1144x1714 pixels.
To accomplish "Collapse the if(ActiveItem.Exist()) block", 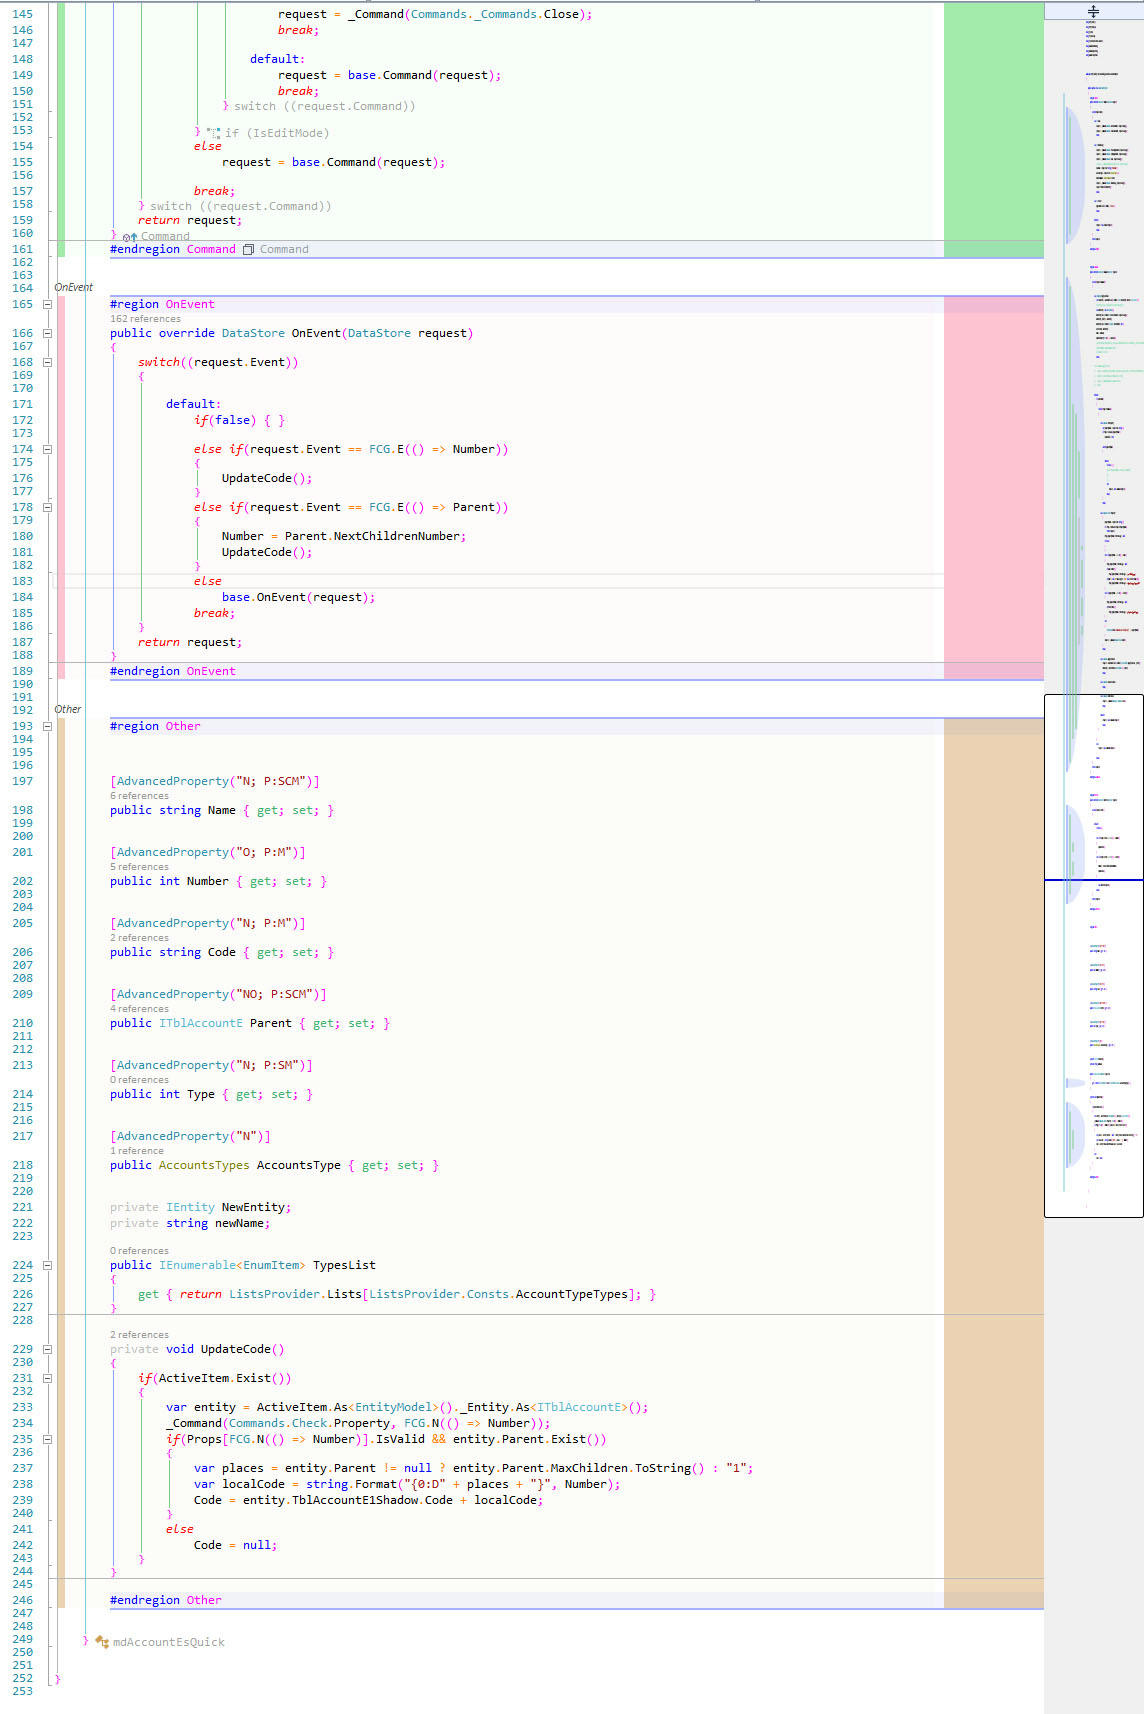I will point(47,1378).
